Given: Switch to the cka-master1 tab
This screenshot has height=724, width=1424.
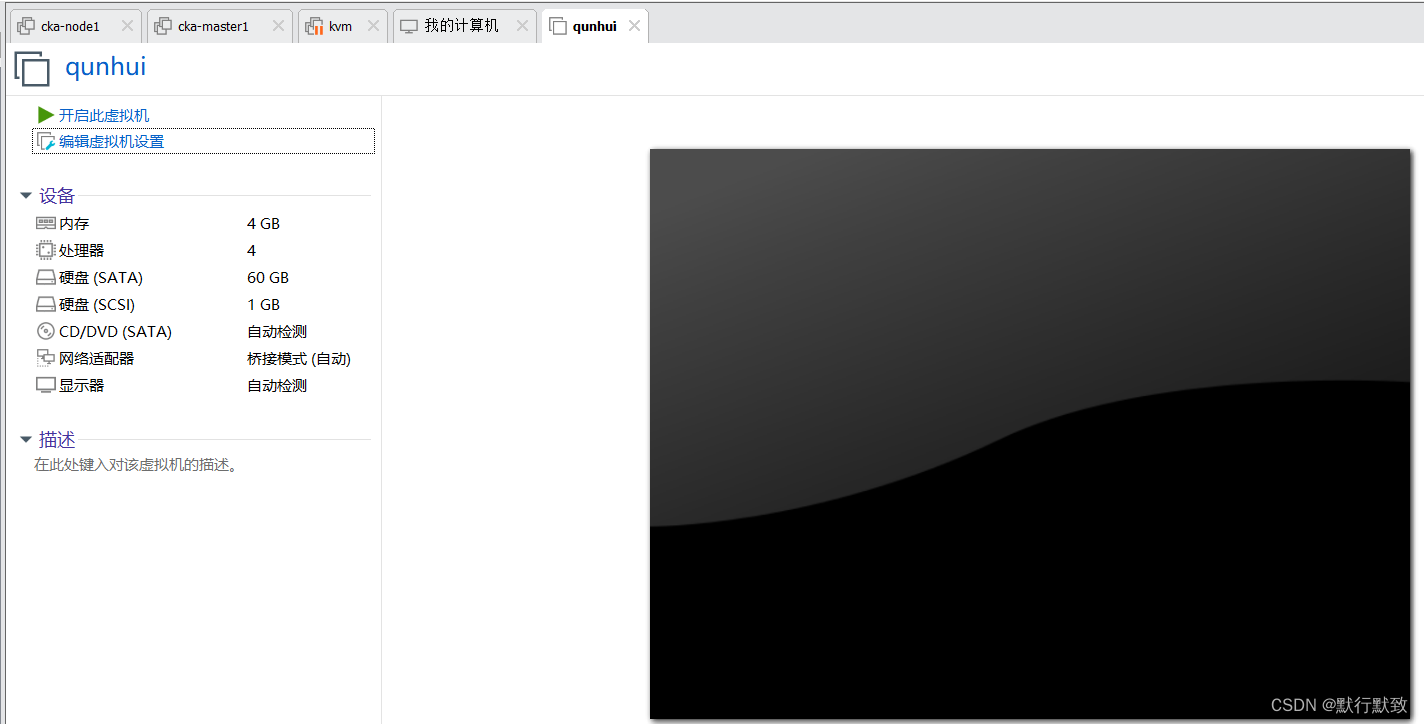Looking at the screenshot, I should tap(220, 26).
